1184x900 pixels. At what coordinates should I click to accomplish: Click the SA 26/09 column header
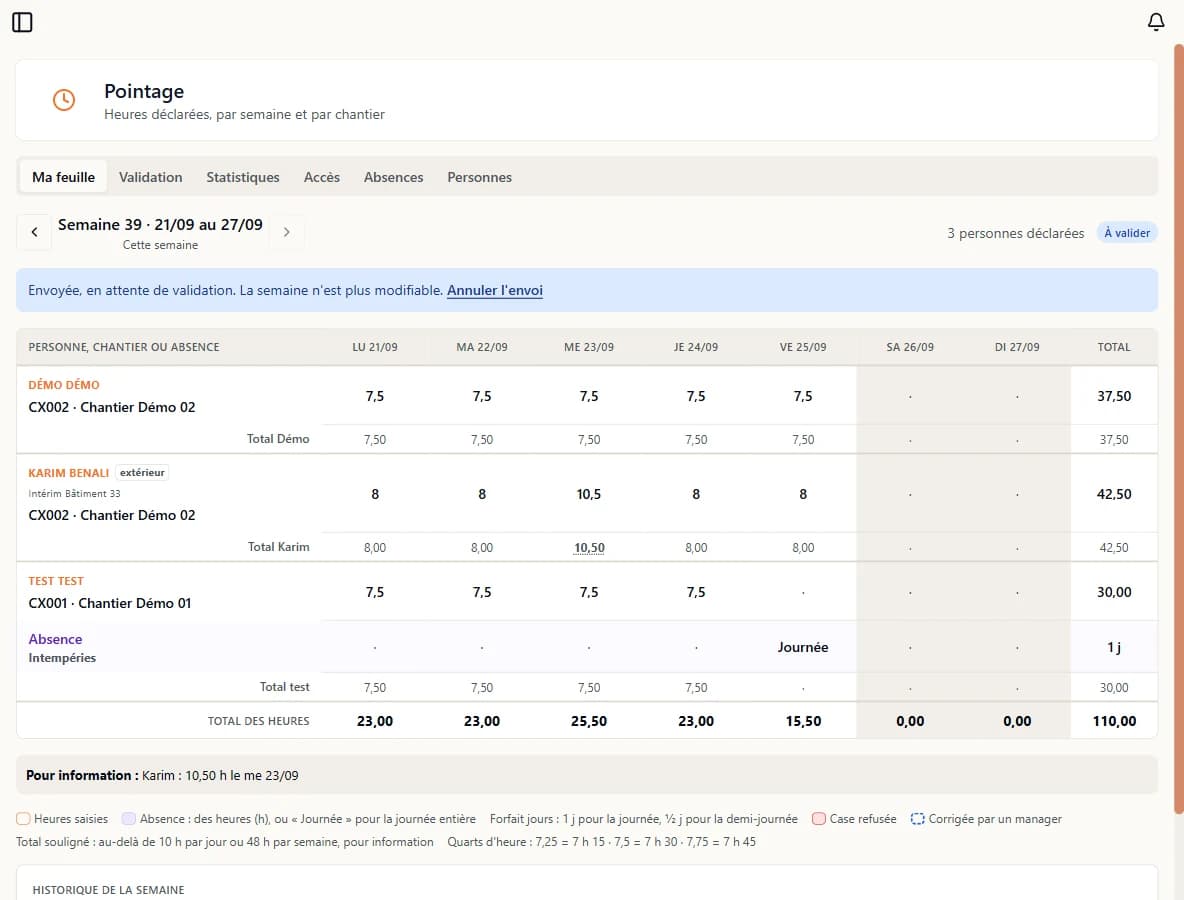[x=910, y=347]
